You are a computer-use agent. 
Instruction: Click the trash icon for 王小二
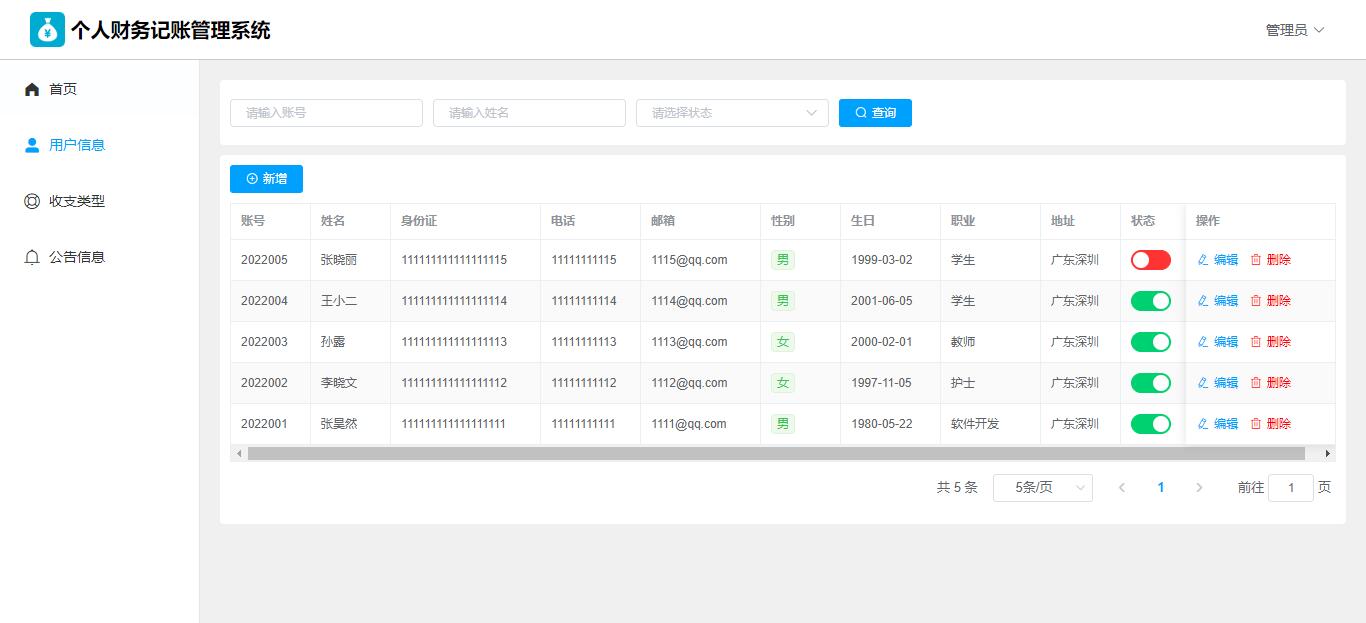point(1256,301)
